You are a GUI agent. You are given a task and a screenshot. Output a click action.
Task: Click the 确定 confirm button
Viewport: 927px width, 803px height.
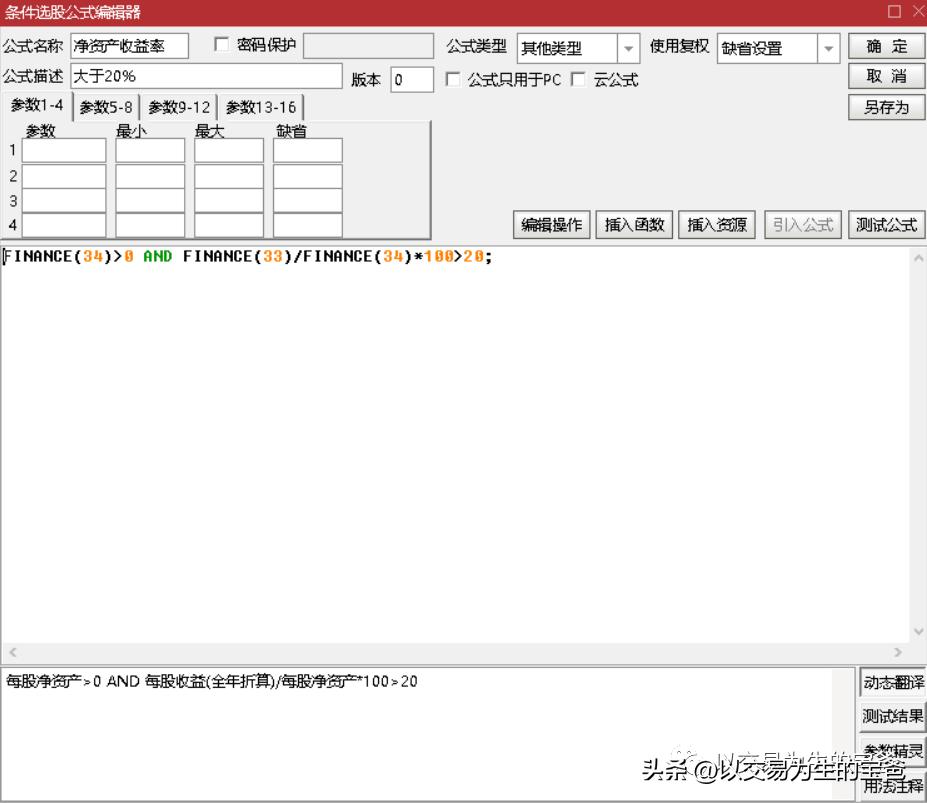click(886, 46)
